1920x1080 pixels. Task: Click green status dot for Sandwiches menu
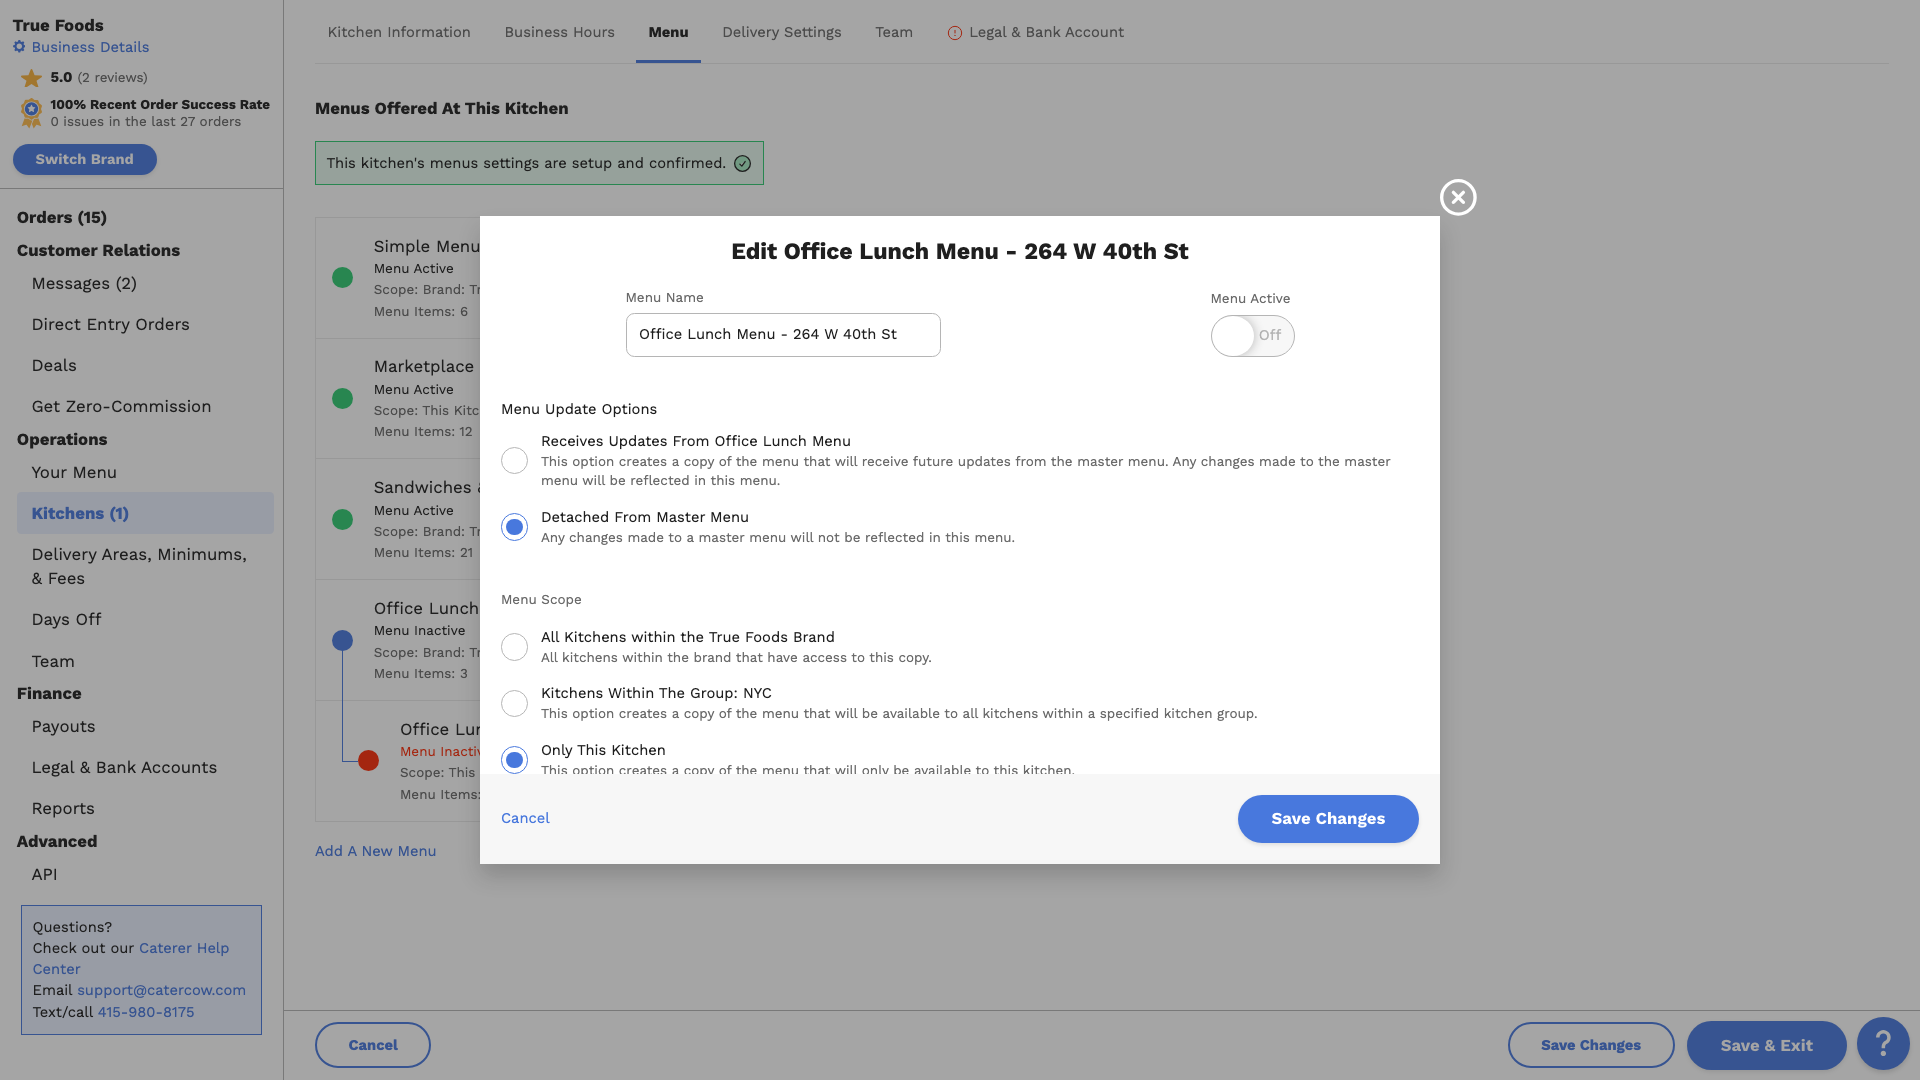(342, 520)
